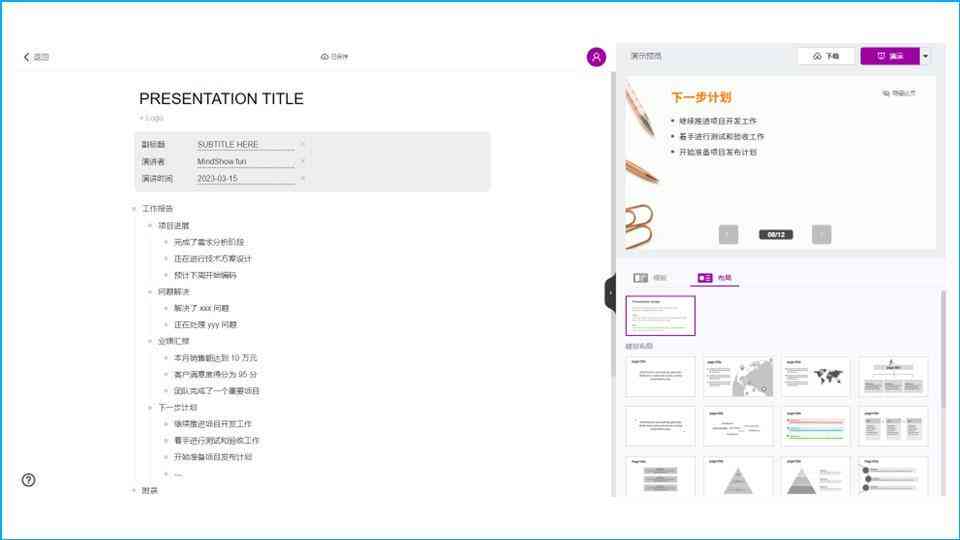Click the ... placeholder outline item
Screen dimensions: 960x540
click(x=178, y=474)
